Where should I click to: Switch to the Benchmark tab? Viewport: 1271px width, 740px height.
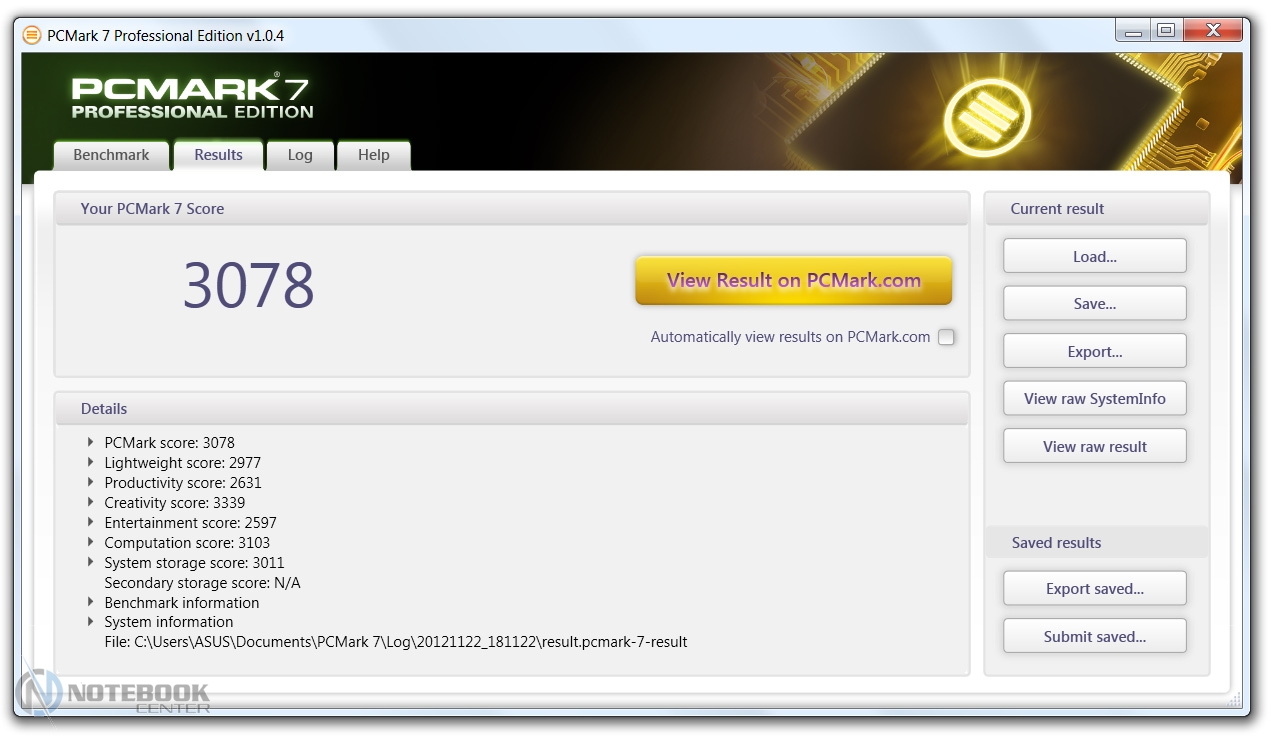tap(111, 155)
